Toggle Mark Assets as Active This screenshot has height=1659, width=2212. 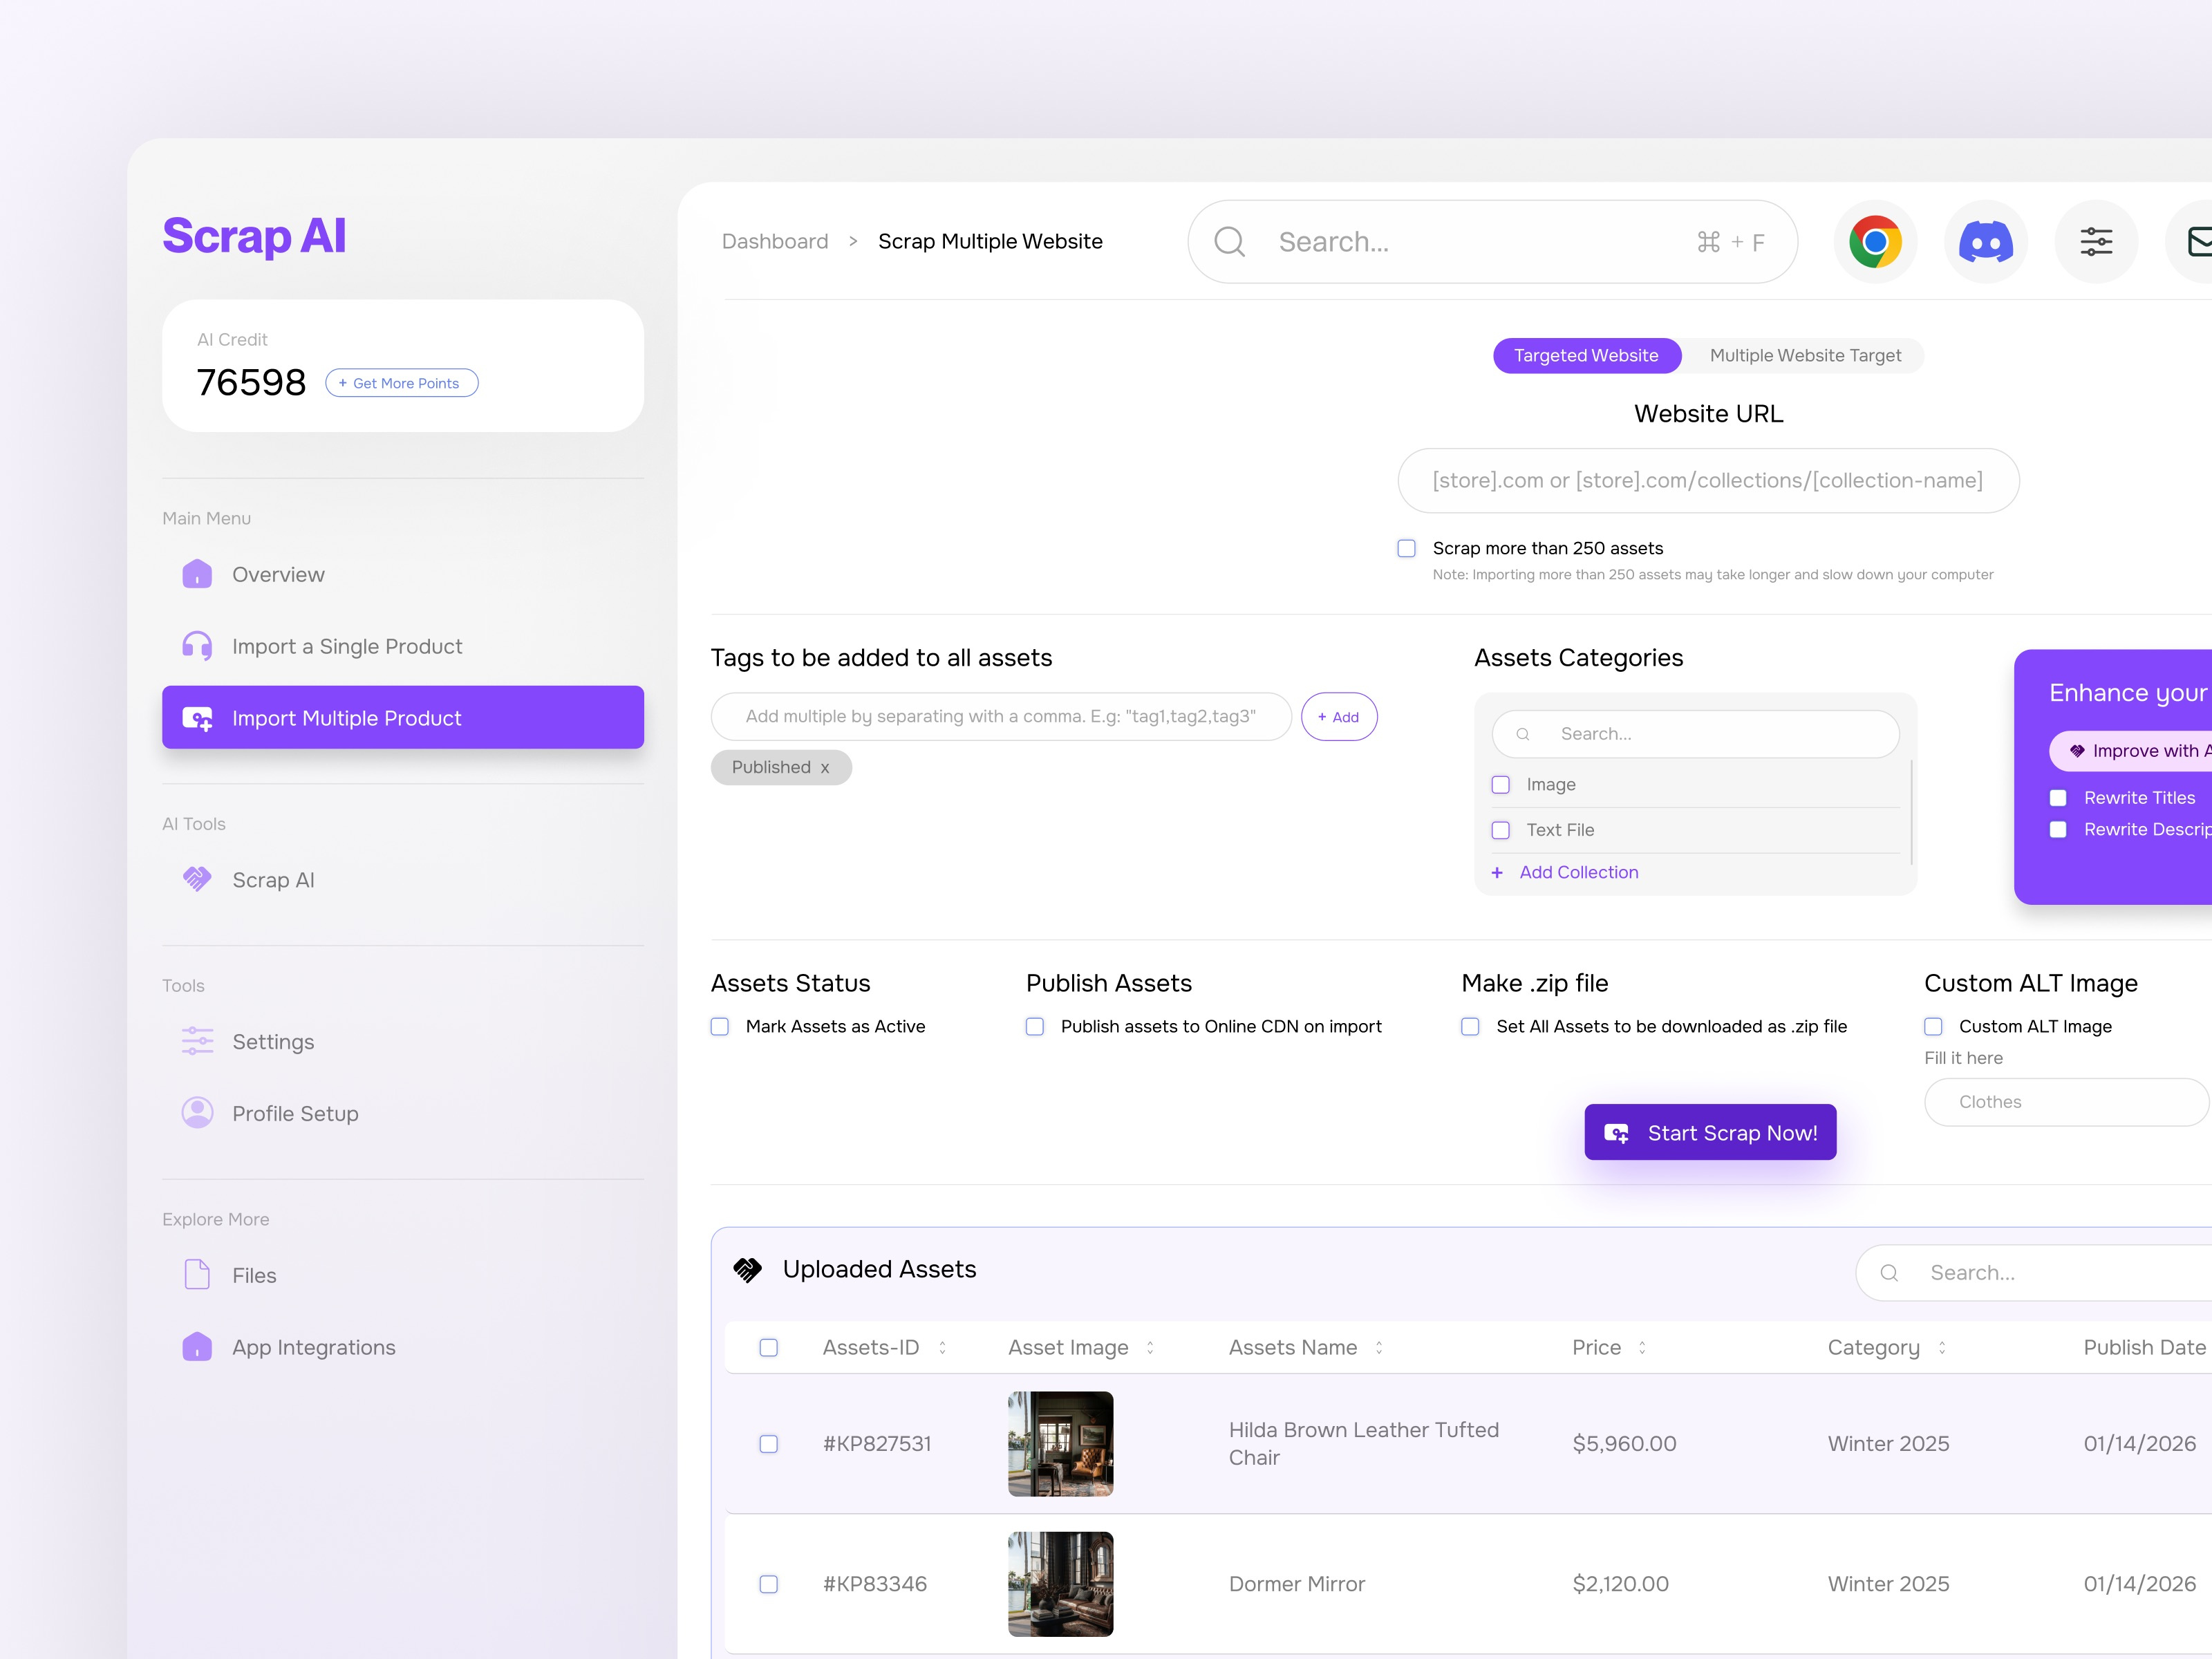coord(719,1026)
